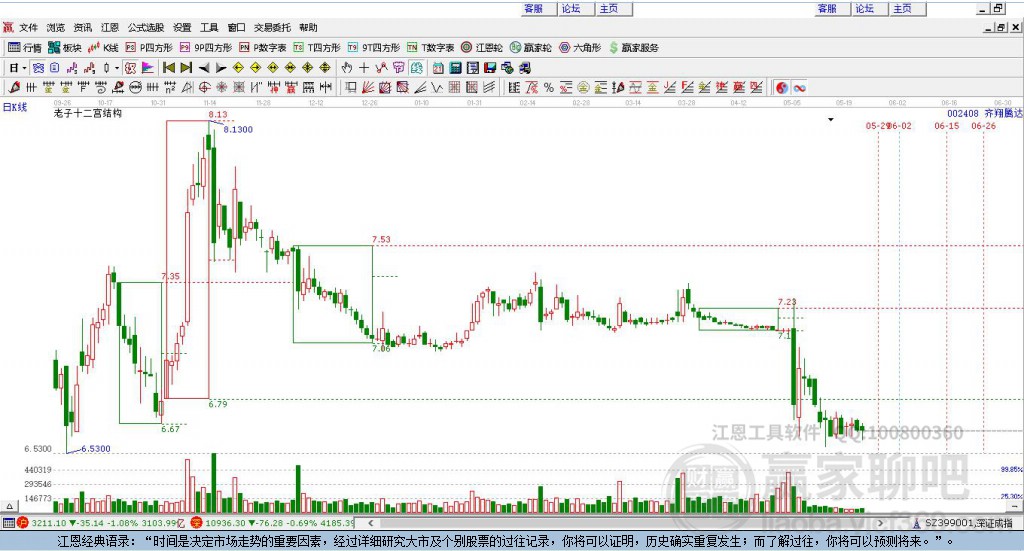Viewport: 1024px width, 551px height.
Task: Click the stock code 002408 label
Action: tap(963, 114)
